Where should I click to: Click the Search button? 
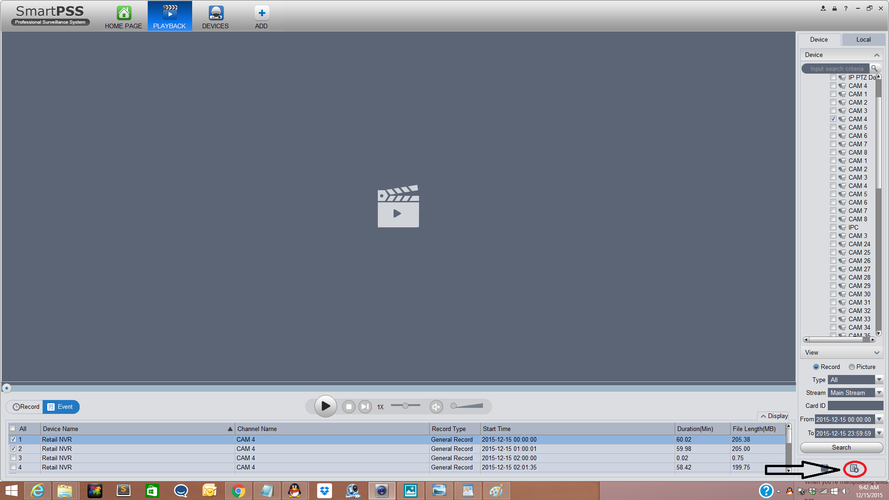(x=841, y=447)
